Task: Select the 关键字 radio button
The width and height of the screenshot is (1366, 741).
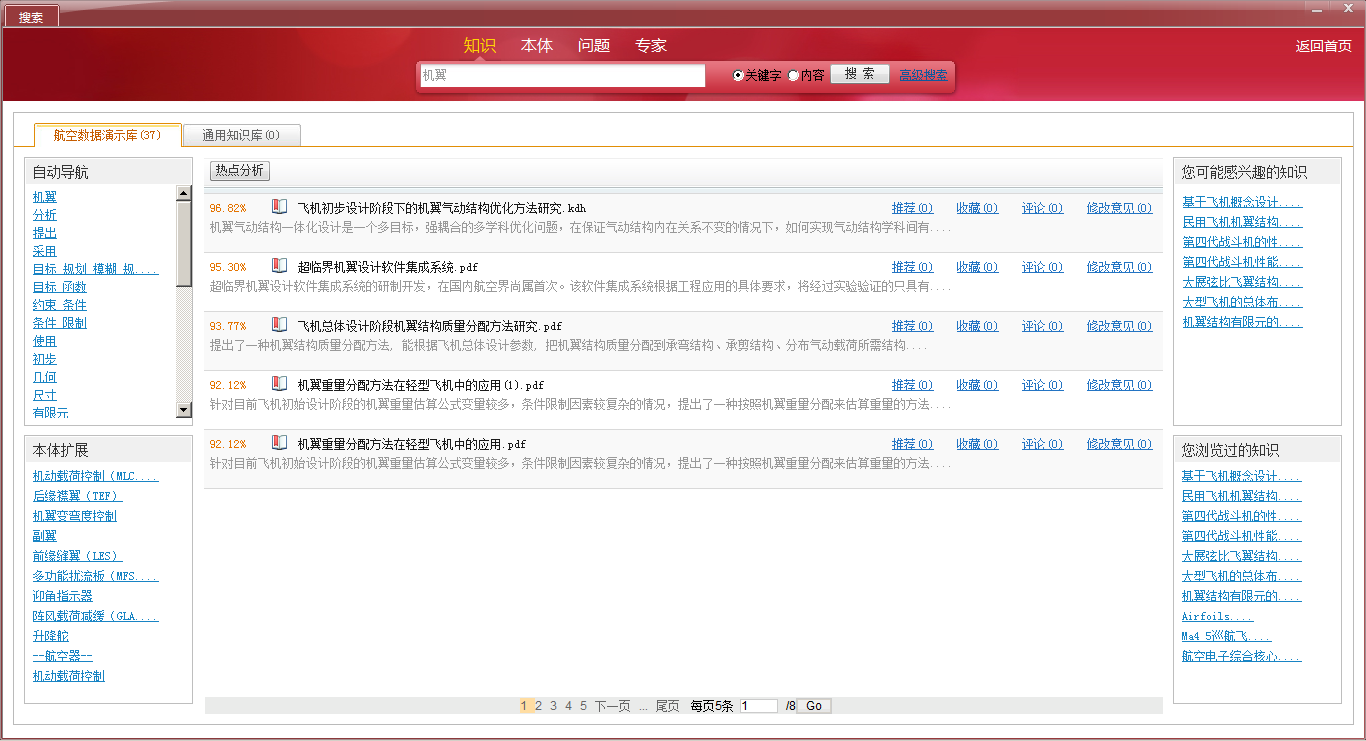Action: (738, 75)
